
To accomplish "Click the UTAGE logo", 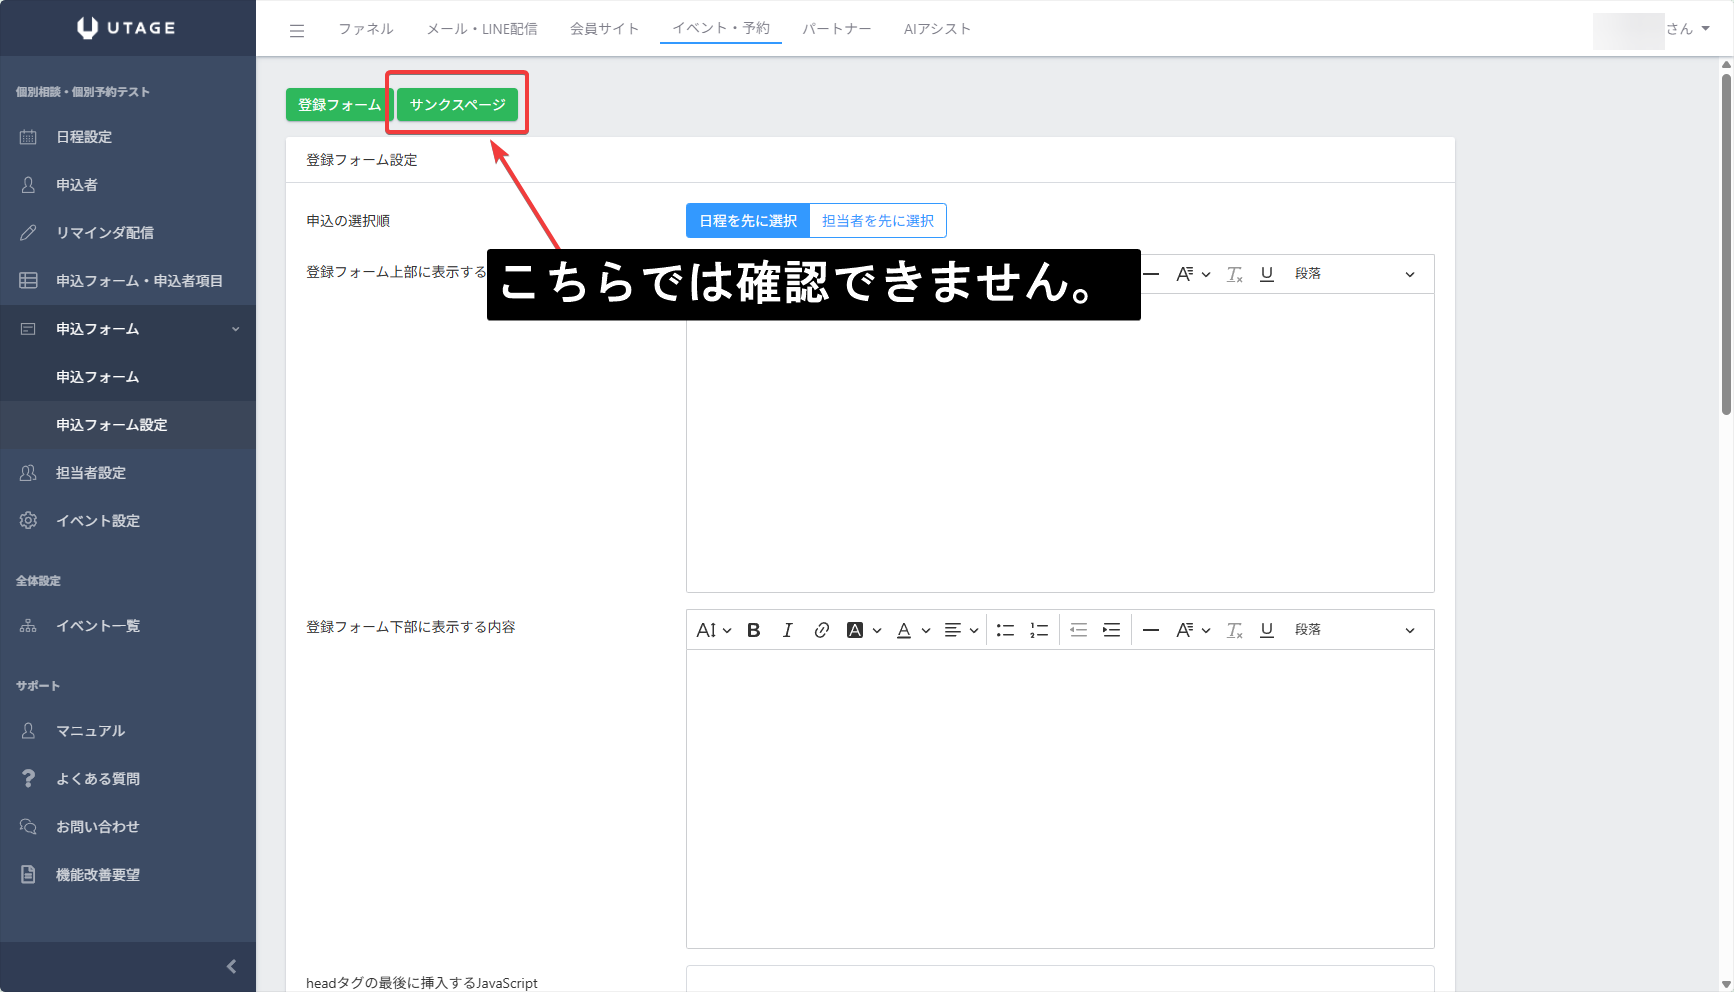I will (127, 28).
